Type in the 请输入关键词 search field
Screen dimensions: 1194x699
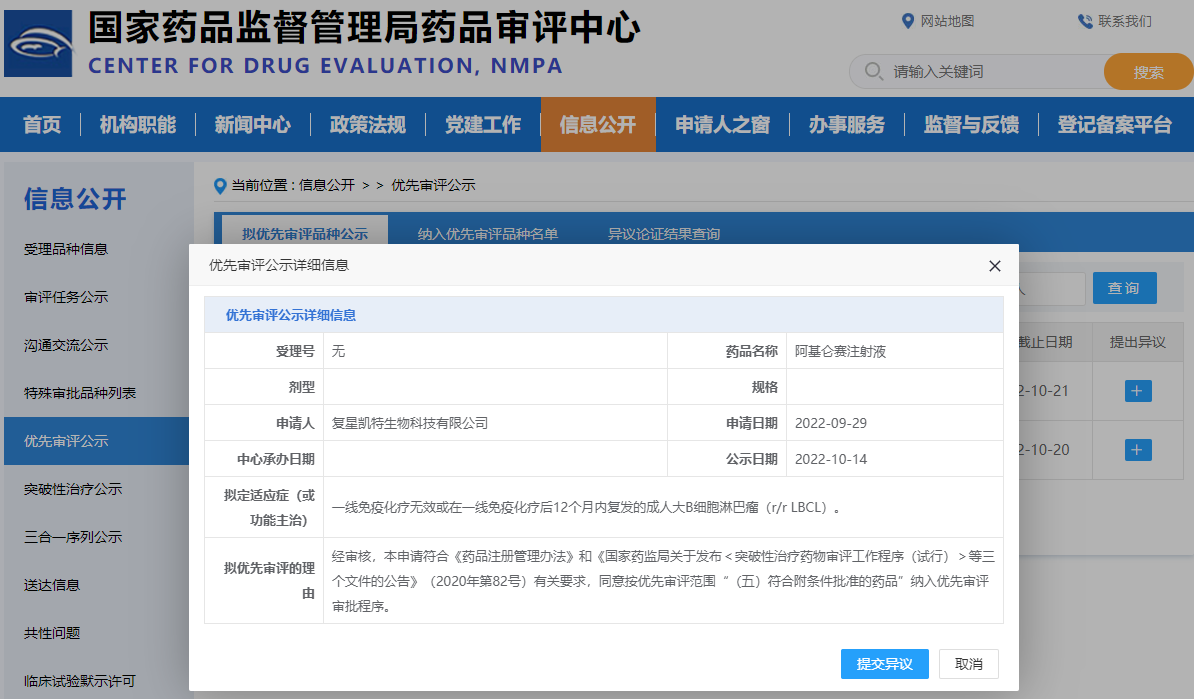click(x=990, y=72)
